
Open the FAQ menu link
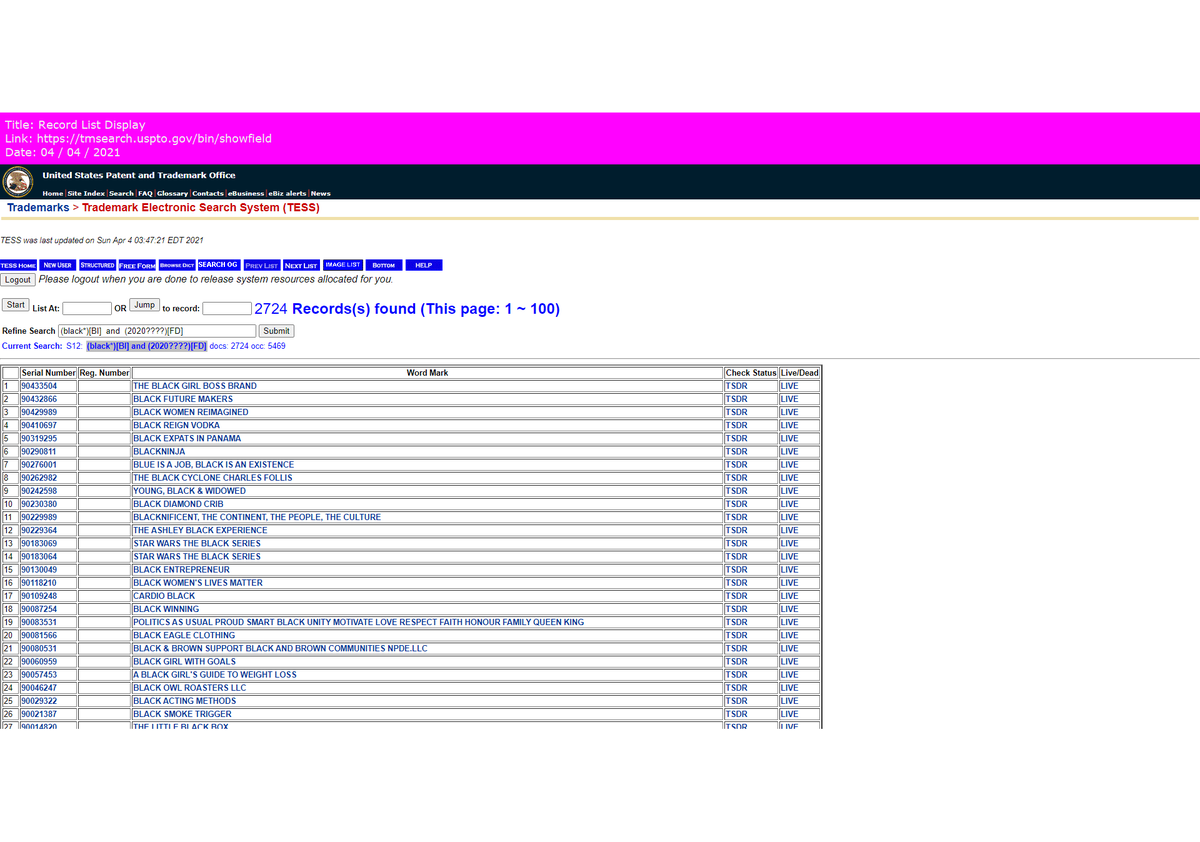point(145,193)
